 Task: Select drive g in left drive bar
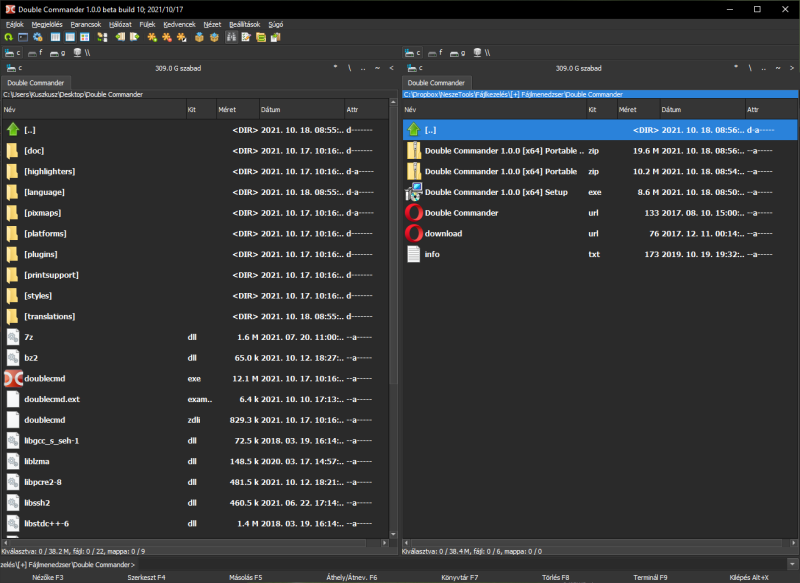(x=57, y=53)
